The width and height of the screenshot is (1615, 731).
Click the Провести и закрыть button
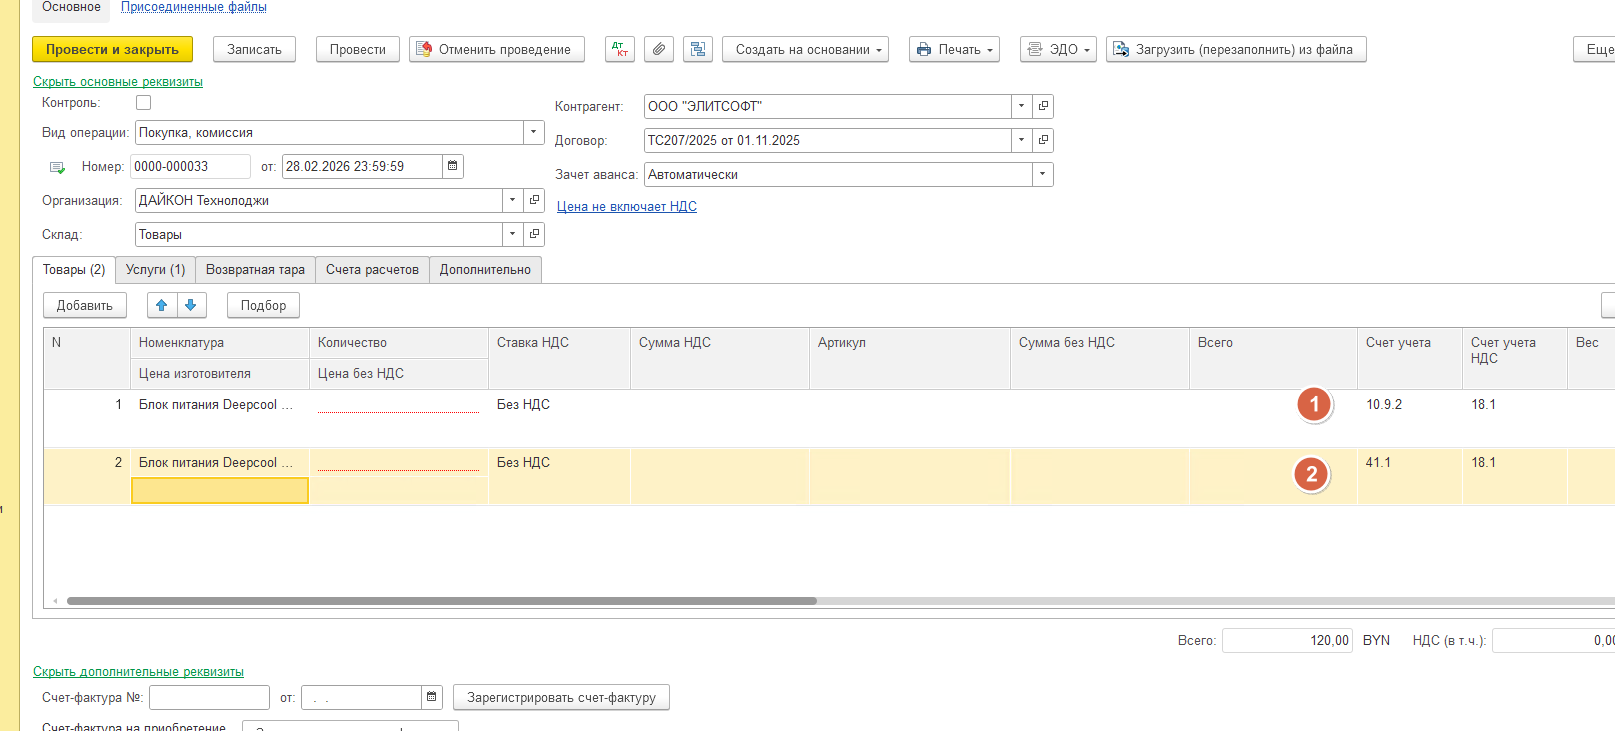[x=112, y=49]
